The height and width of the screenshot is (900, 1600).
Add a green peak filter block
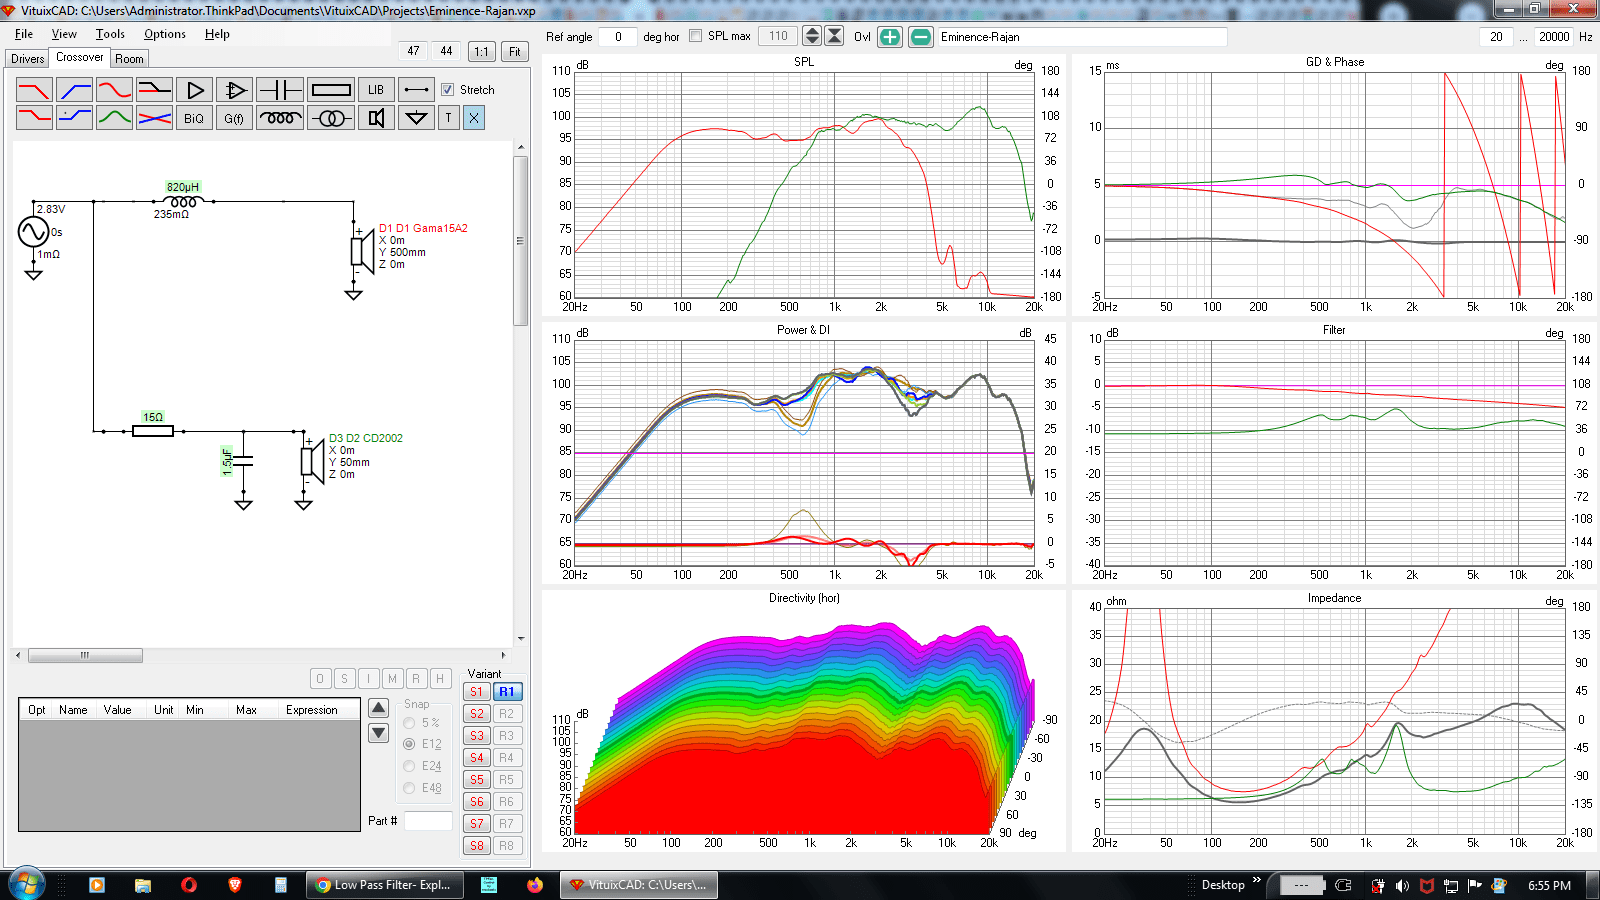tap(115, 118)
